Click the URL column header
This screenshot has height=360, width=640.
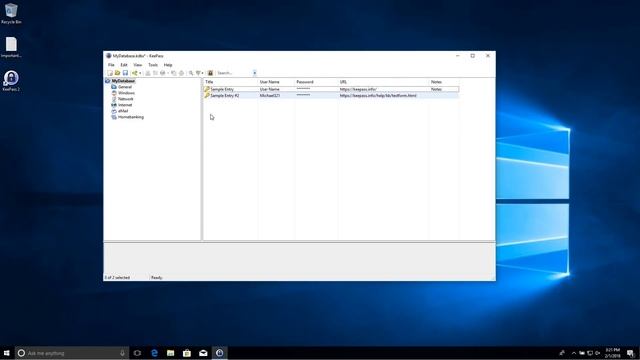[x=384, y=82]
